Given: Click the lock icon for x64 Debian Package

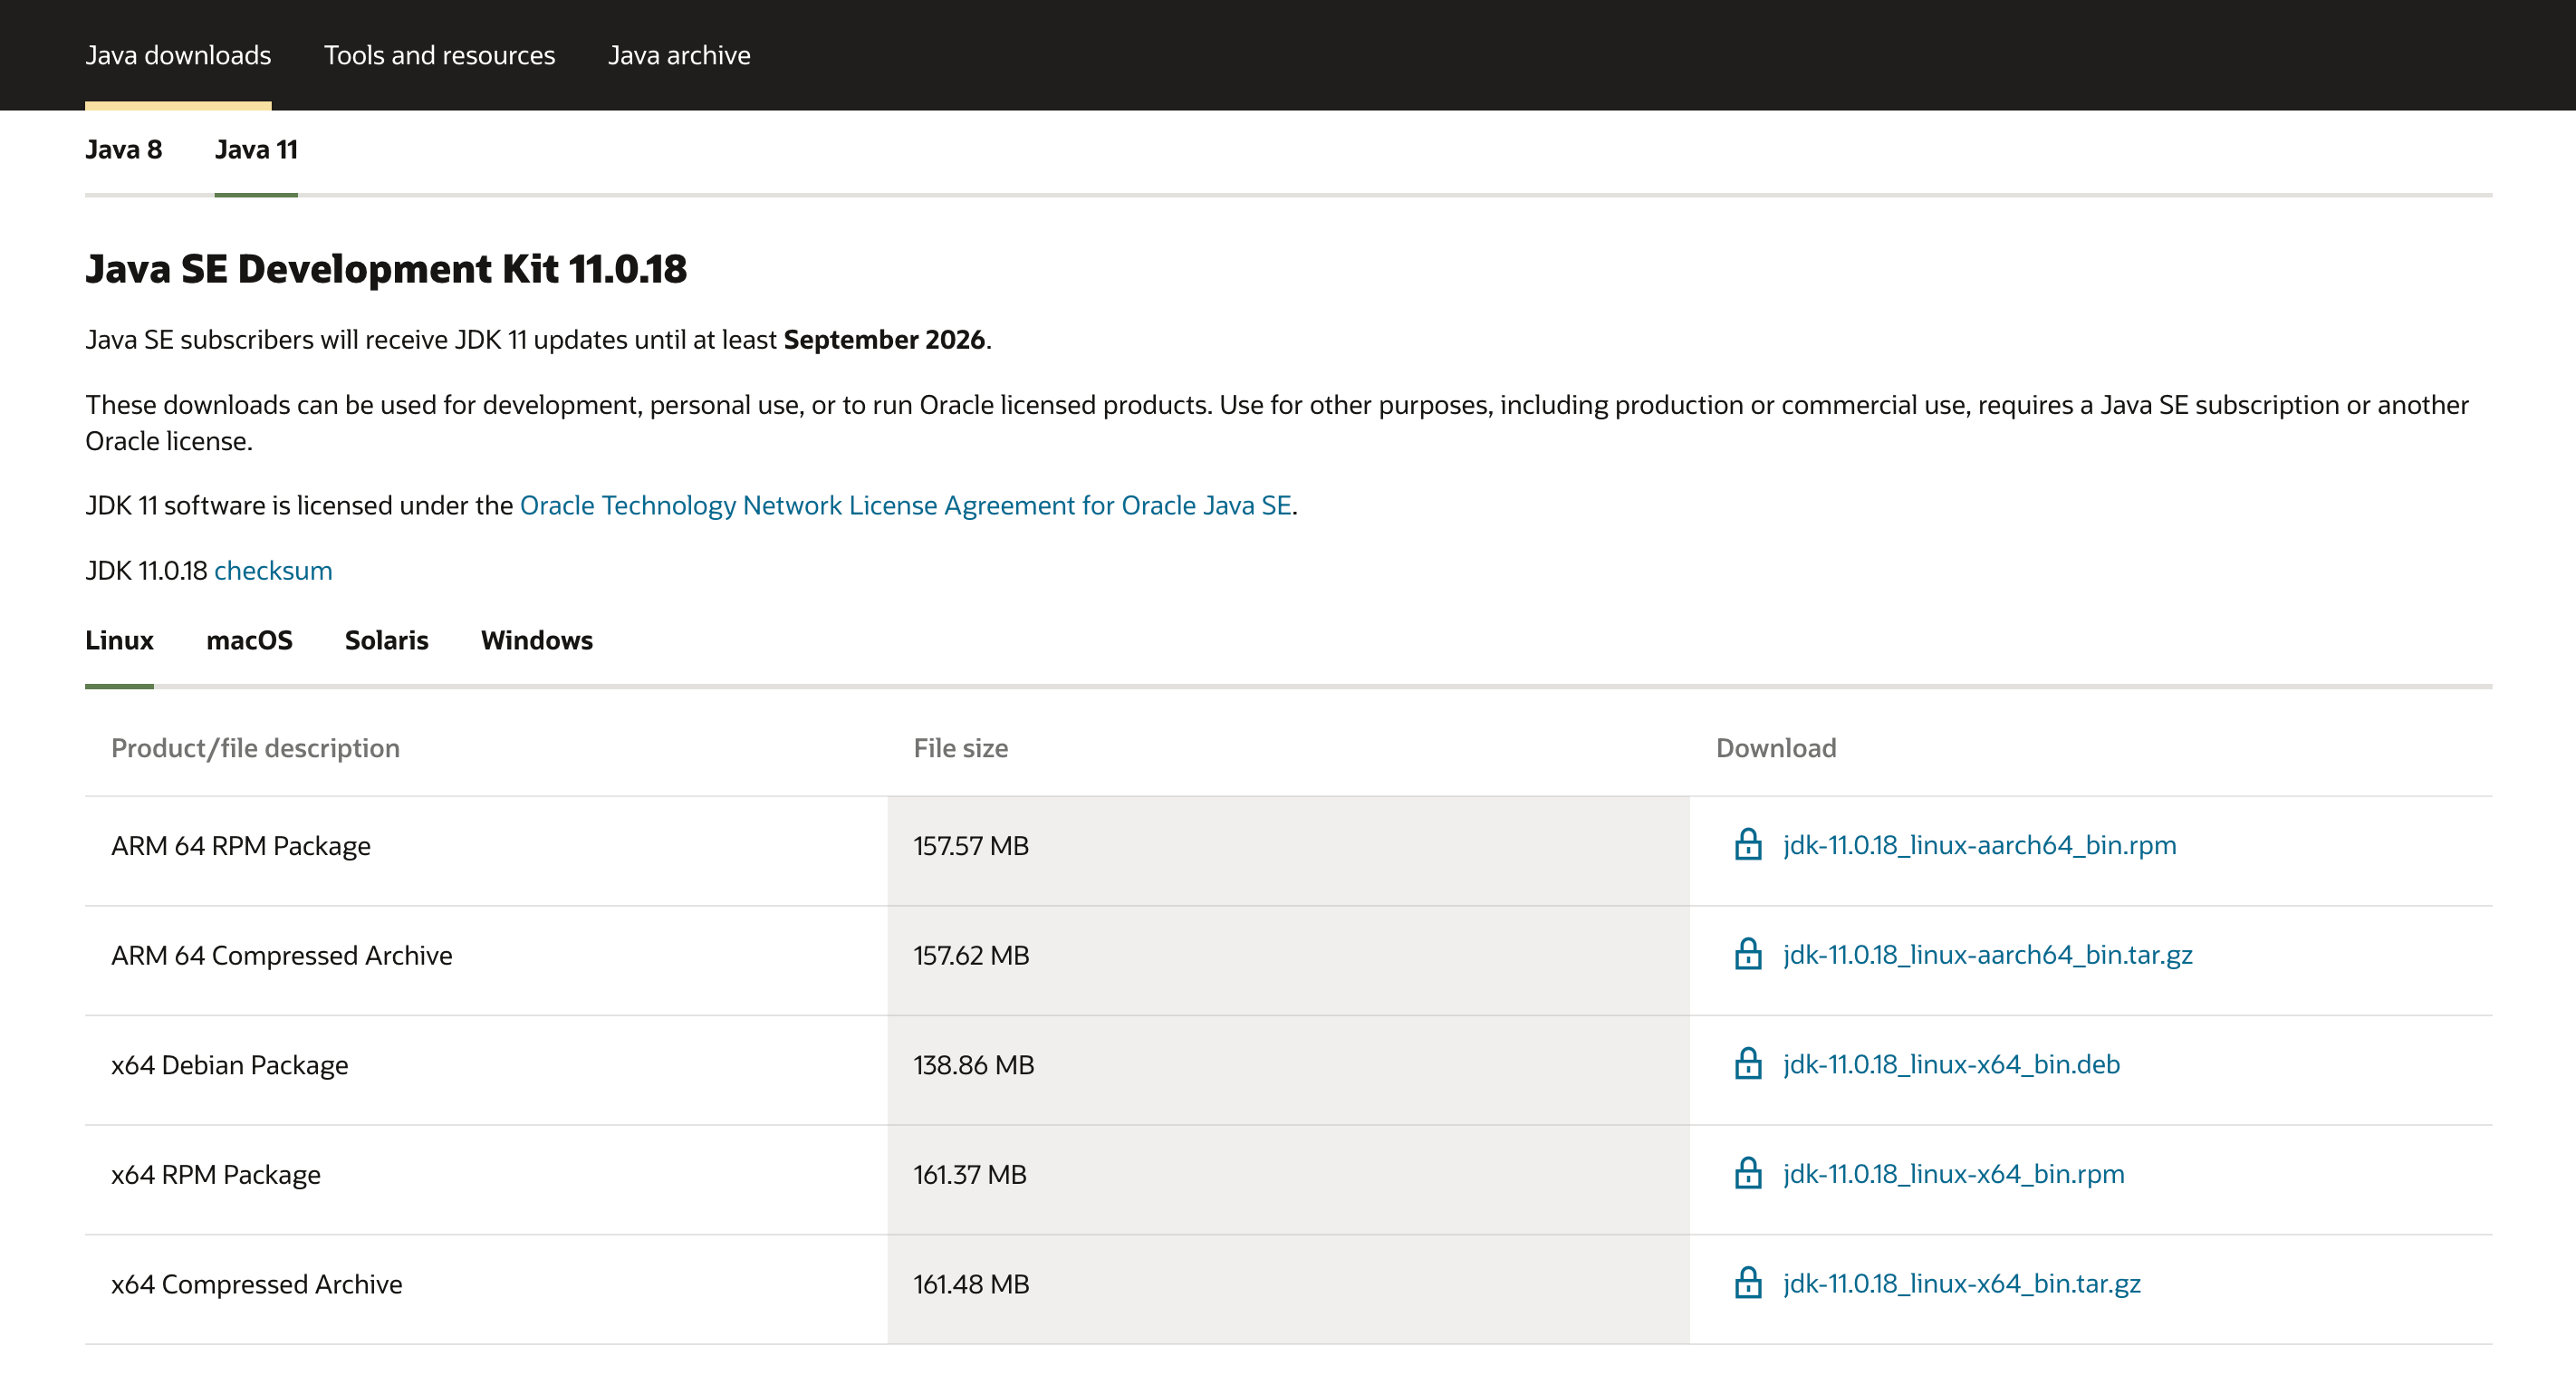Looking at the screenshot, I should [1748, 1063].
